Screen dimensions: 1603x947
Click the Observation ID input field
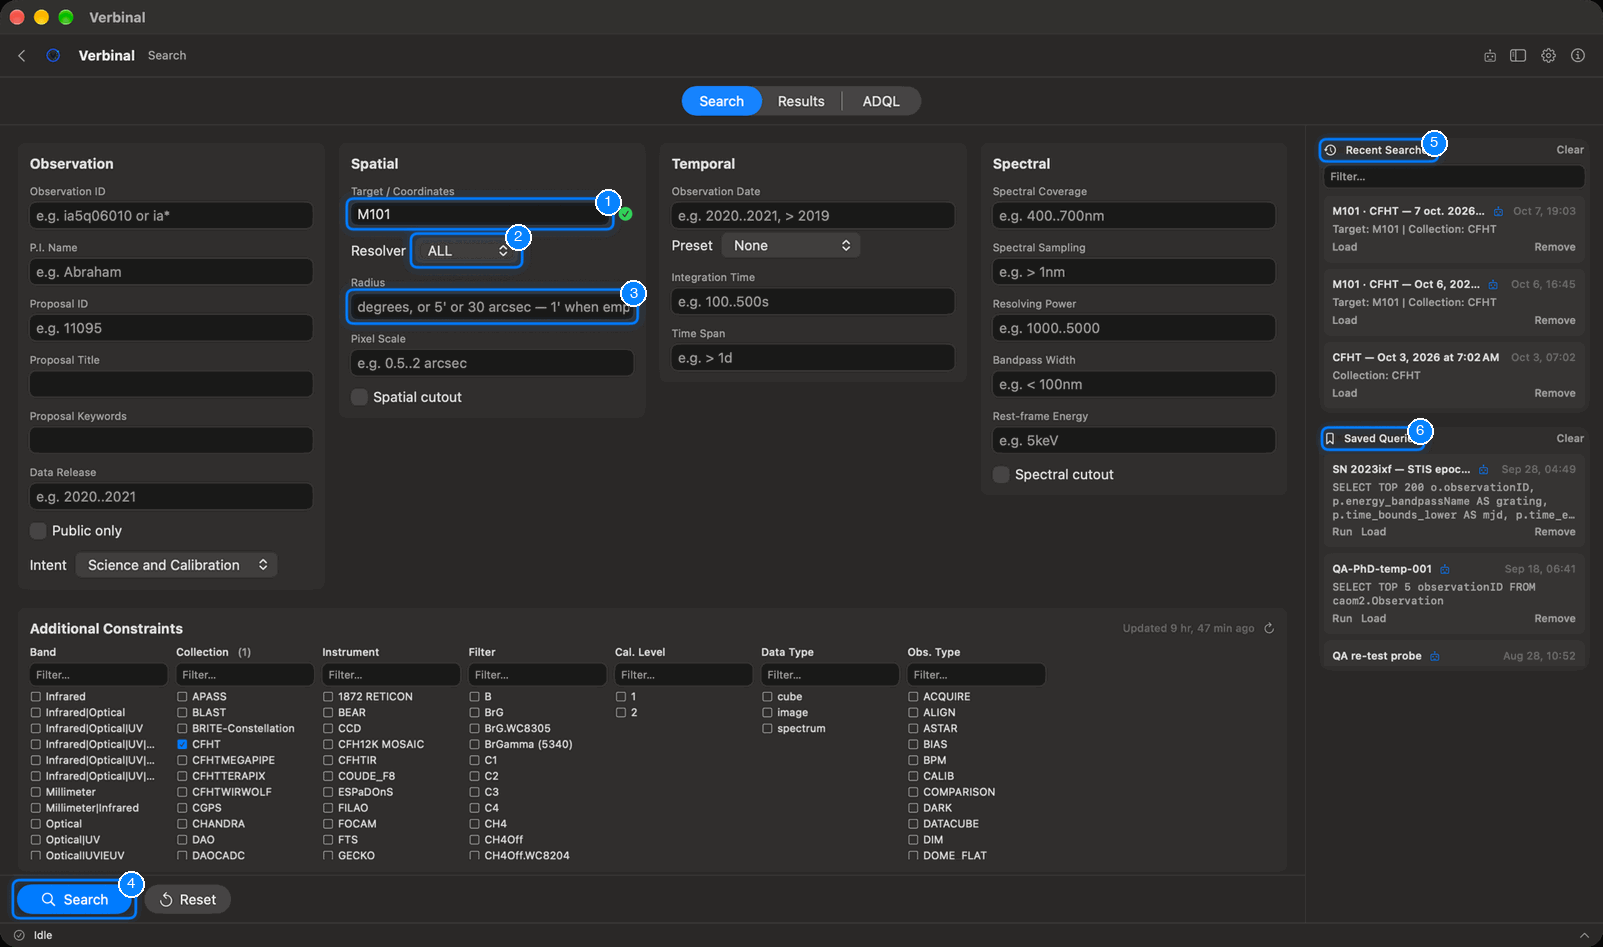tap(171, 216)
